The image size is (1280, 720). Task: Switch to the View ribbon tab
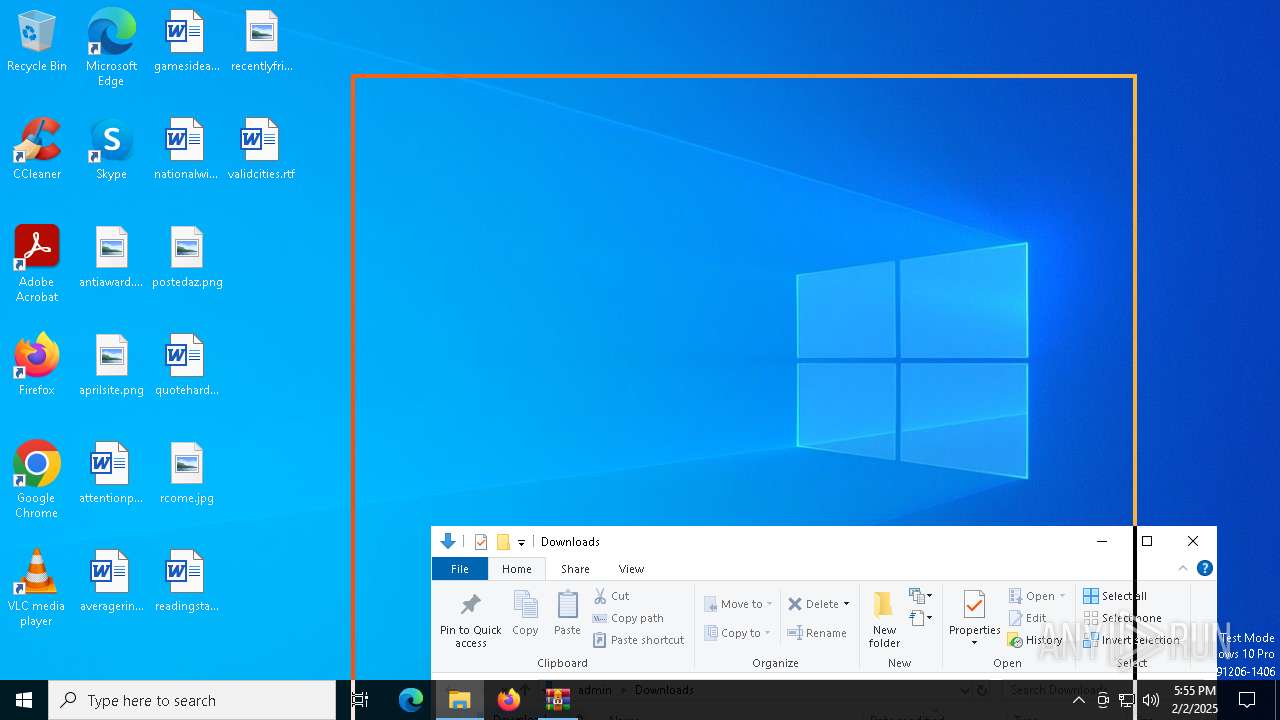pos(631,569)
